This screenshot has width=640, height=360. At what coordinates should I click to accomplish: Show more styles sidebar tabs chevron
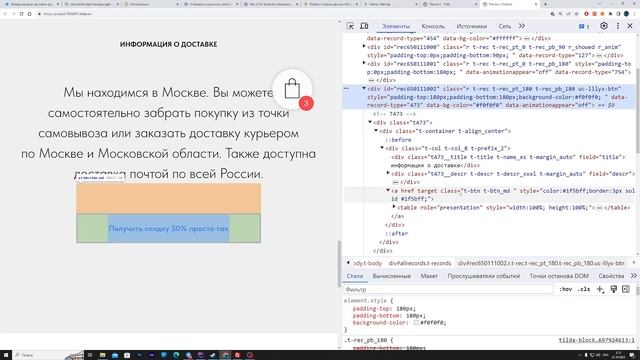633,276
